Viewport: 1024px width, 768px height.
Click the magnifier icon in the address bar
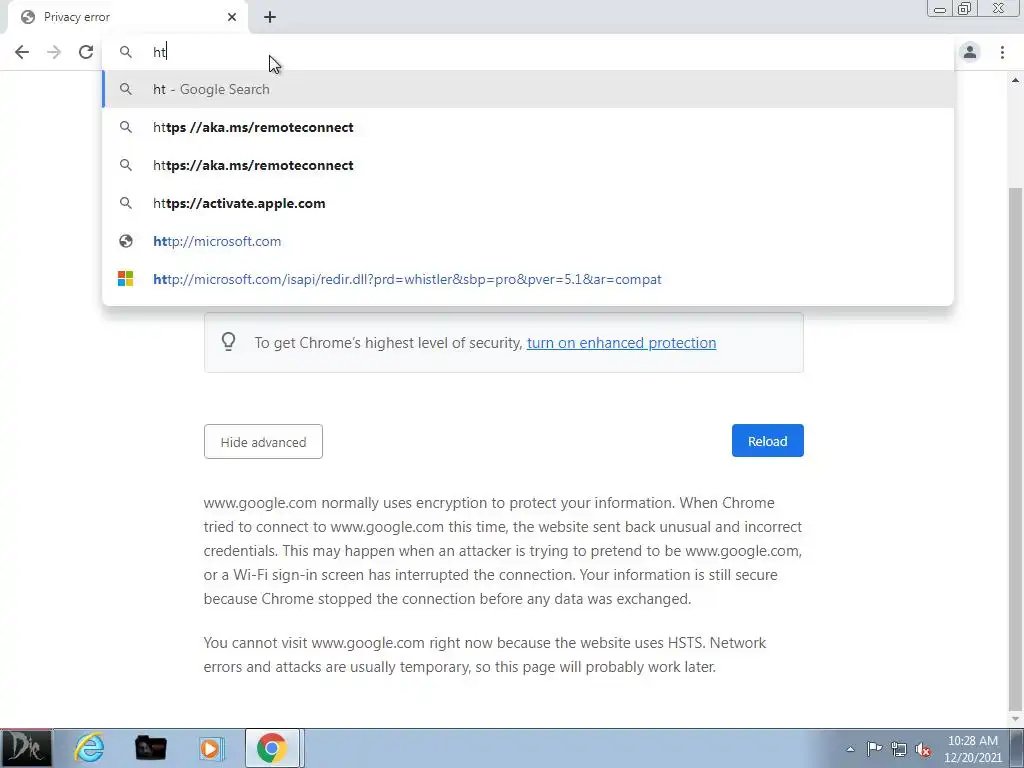click(x=126, y=52)
